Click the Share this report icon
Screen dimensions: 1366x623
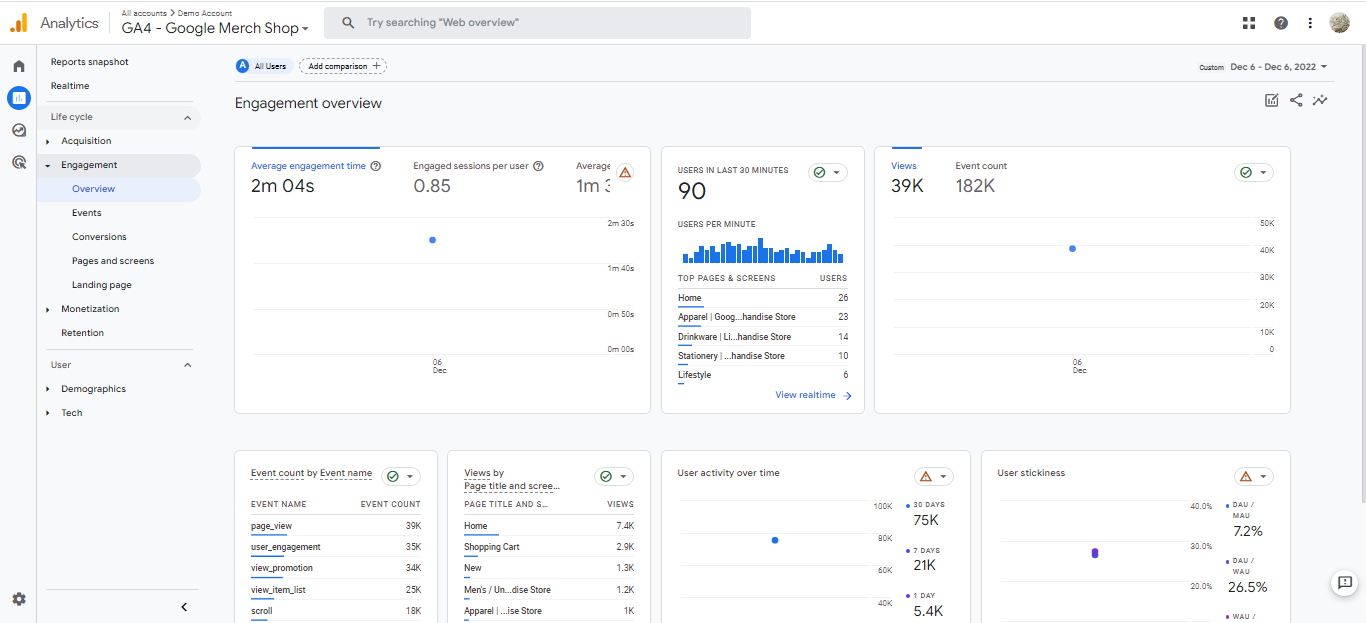click(1296, 100)
